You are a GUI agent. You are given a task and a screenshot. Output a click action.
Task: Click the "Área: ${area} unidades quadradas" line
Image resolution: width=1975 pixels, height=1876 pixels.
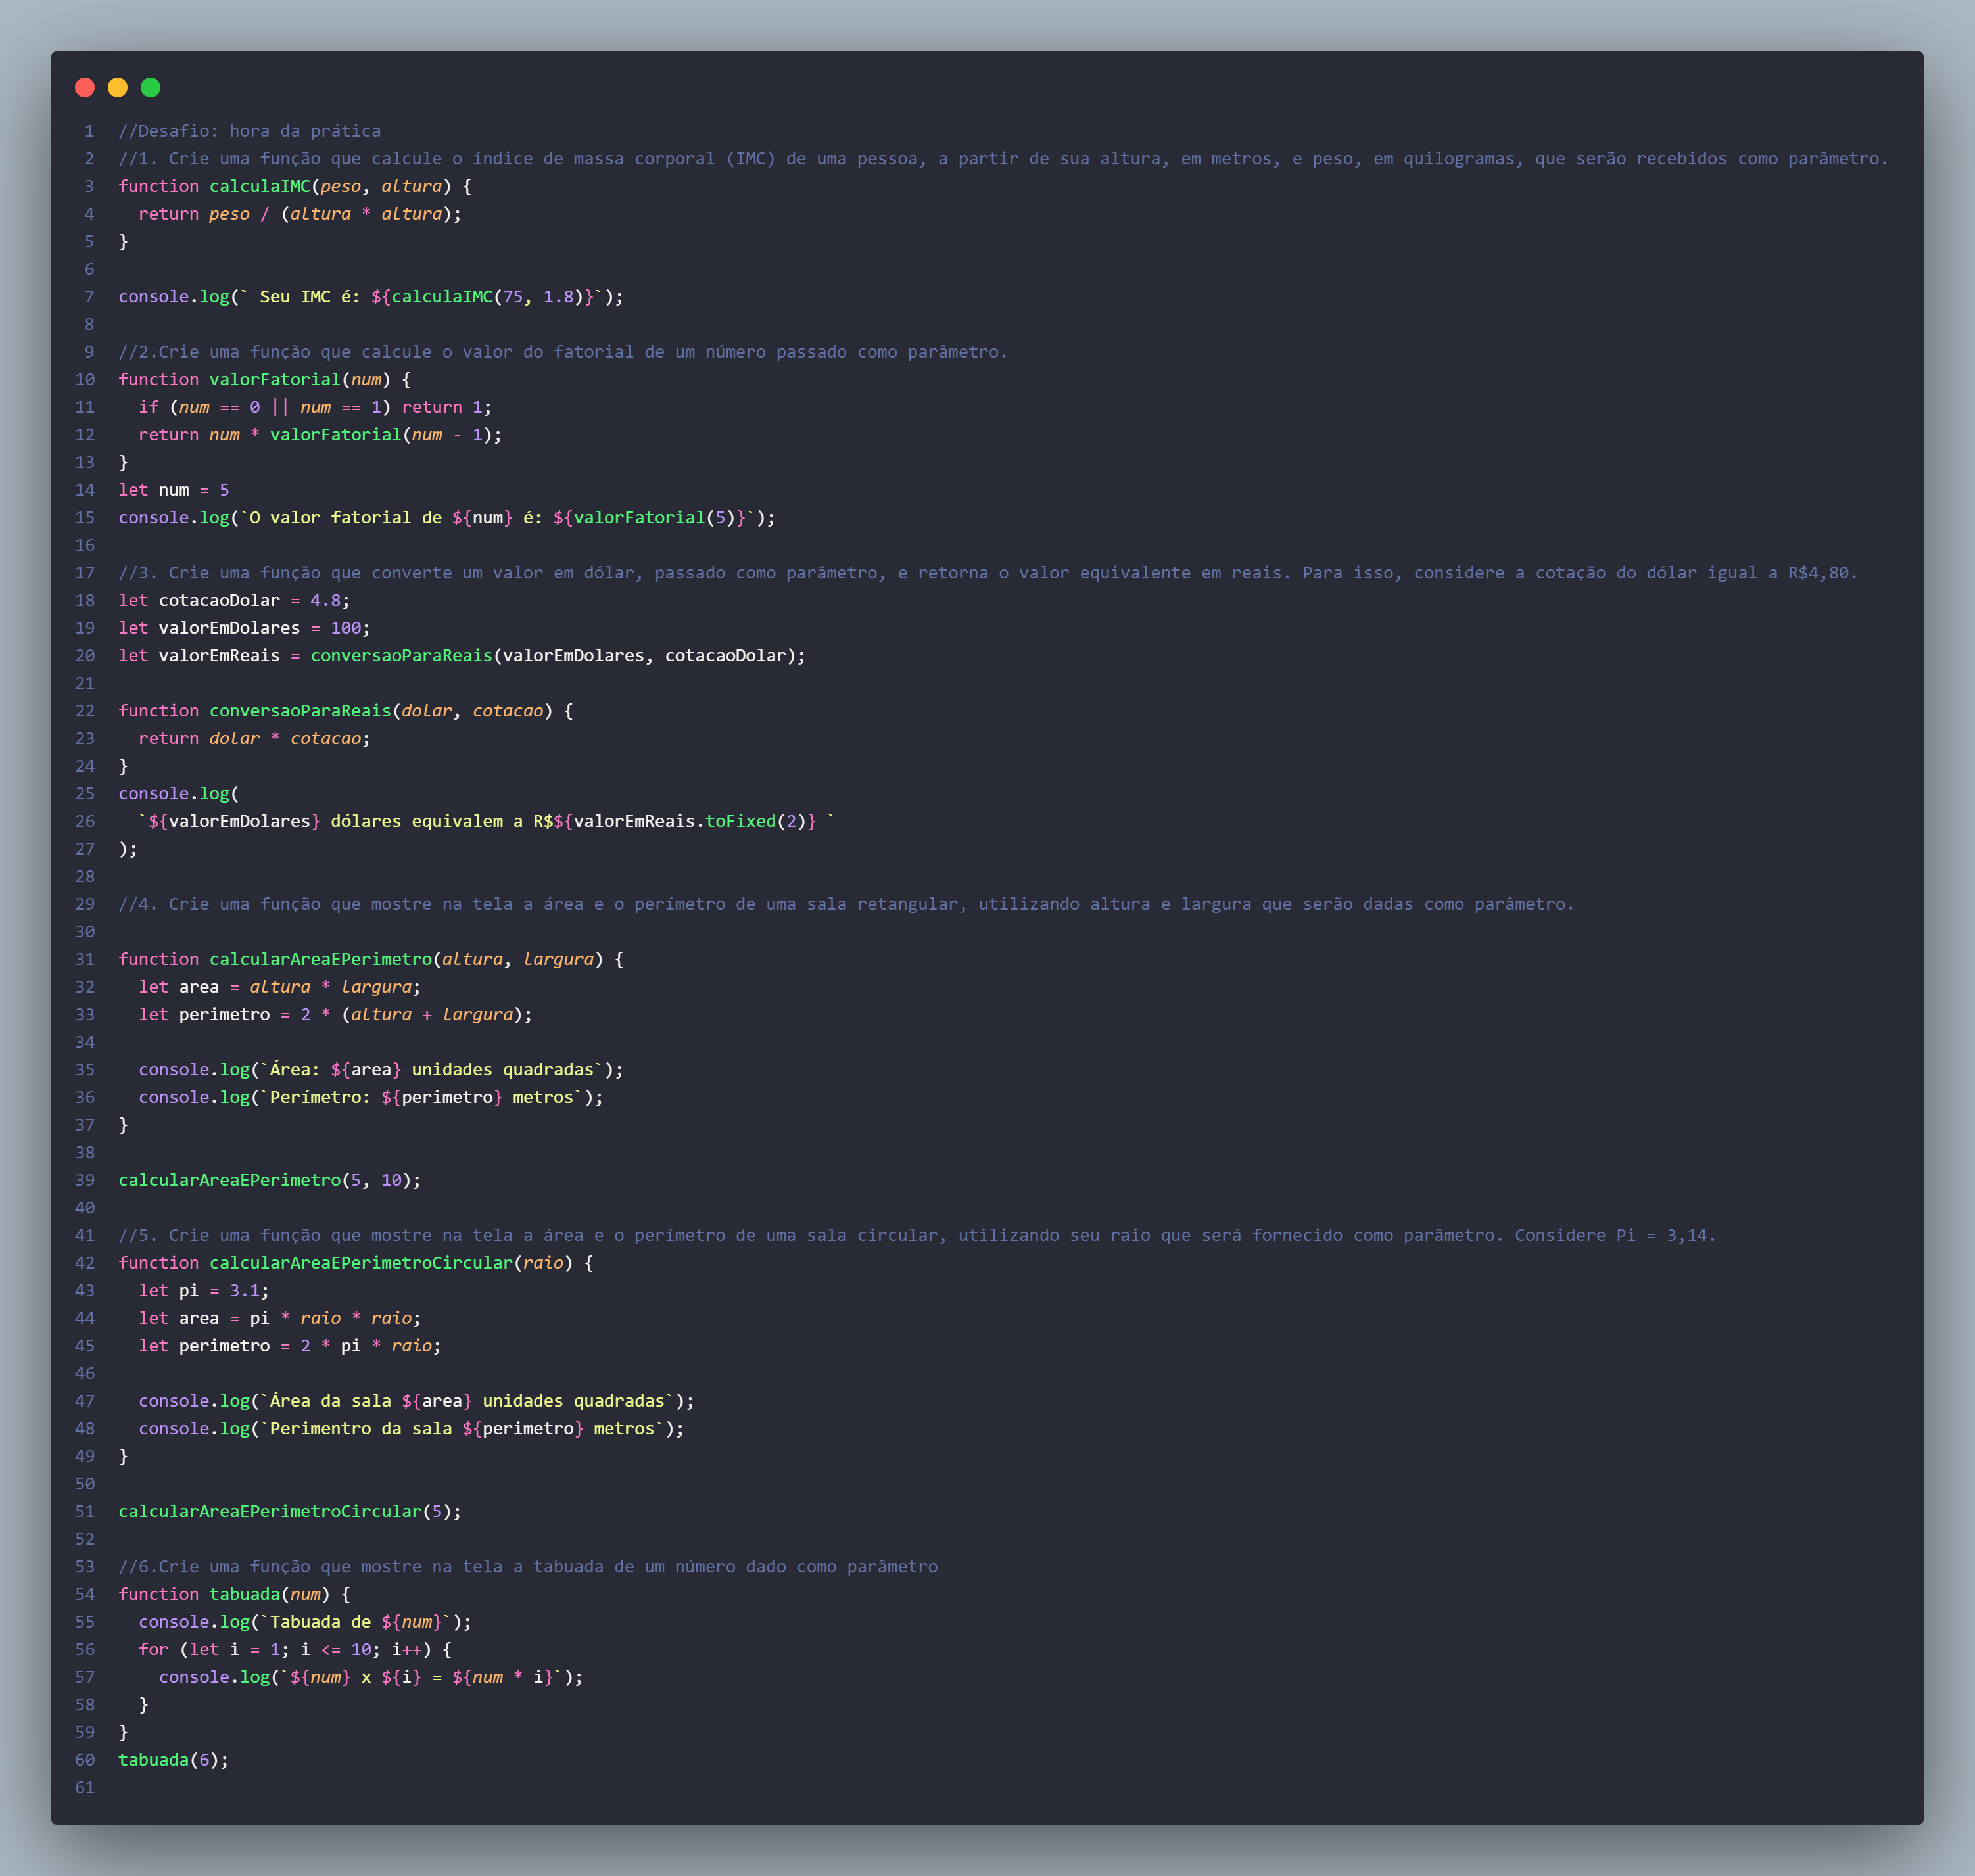click(381, 1070)
